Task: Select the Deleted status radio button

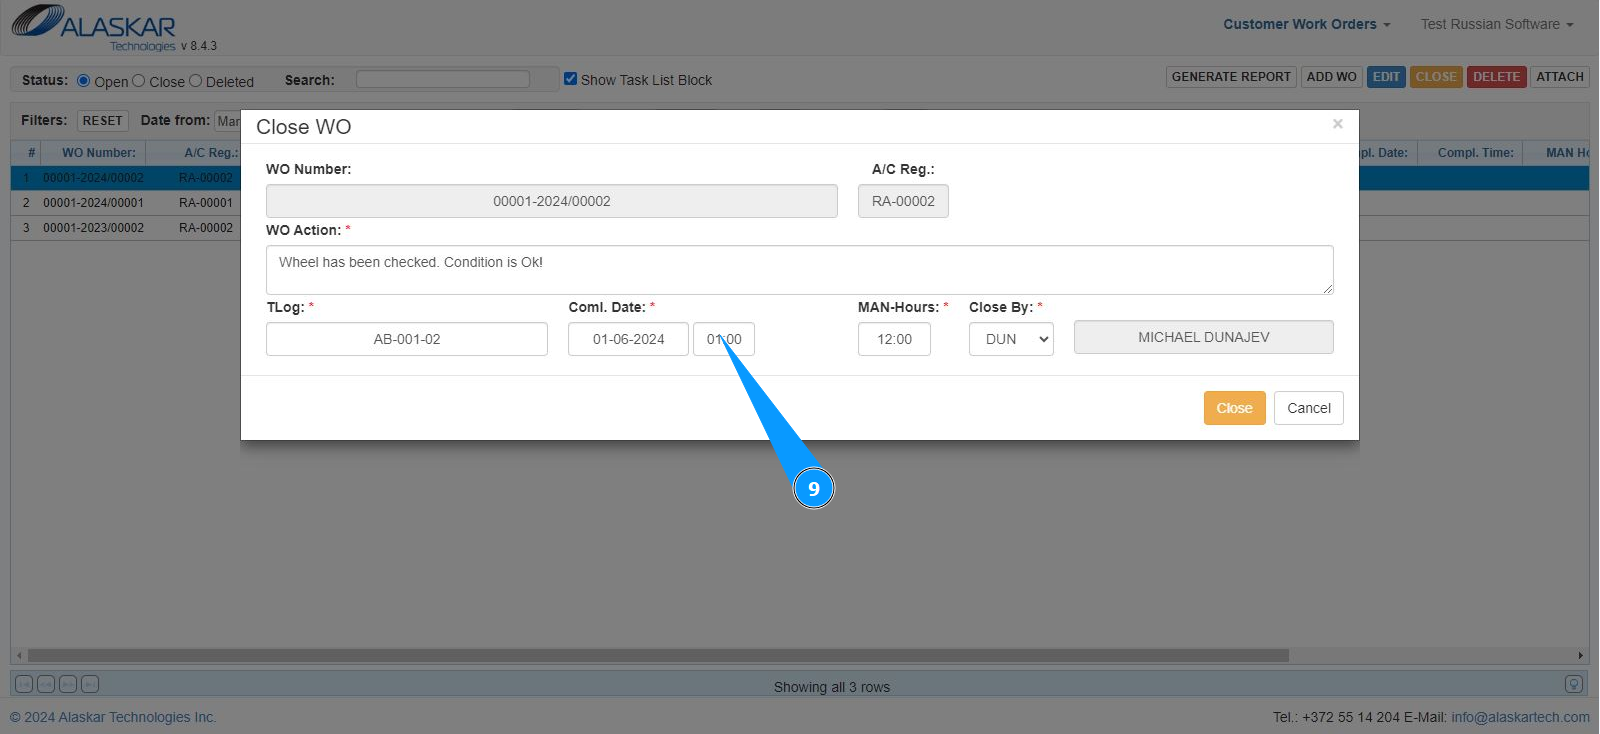Action: (x=196, y=80)
